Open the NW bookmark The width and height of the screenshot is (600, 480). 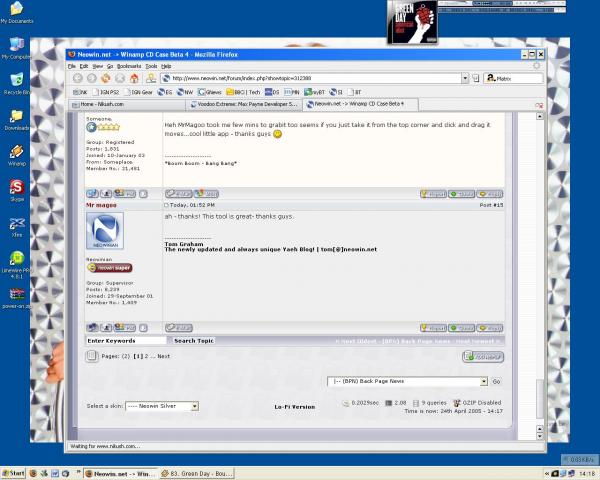pos(185,92)
